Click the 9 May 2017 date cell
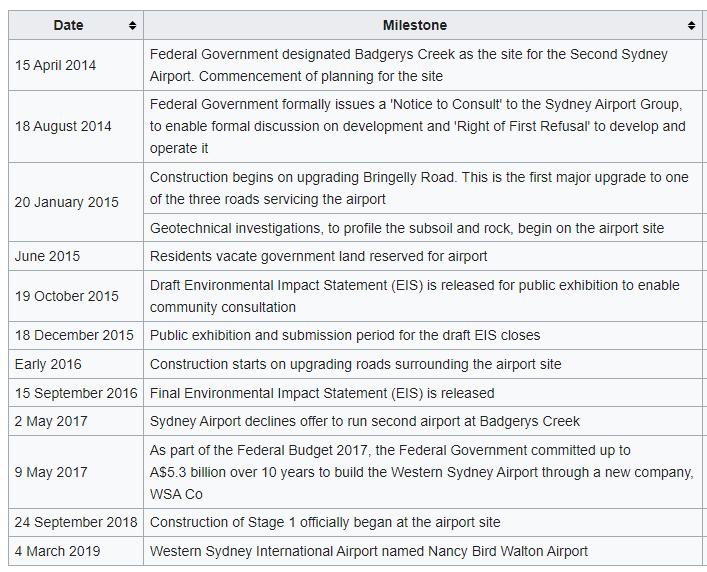Viewport: 707px width, 572px height. tap(51, 472)
